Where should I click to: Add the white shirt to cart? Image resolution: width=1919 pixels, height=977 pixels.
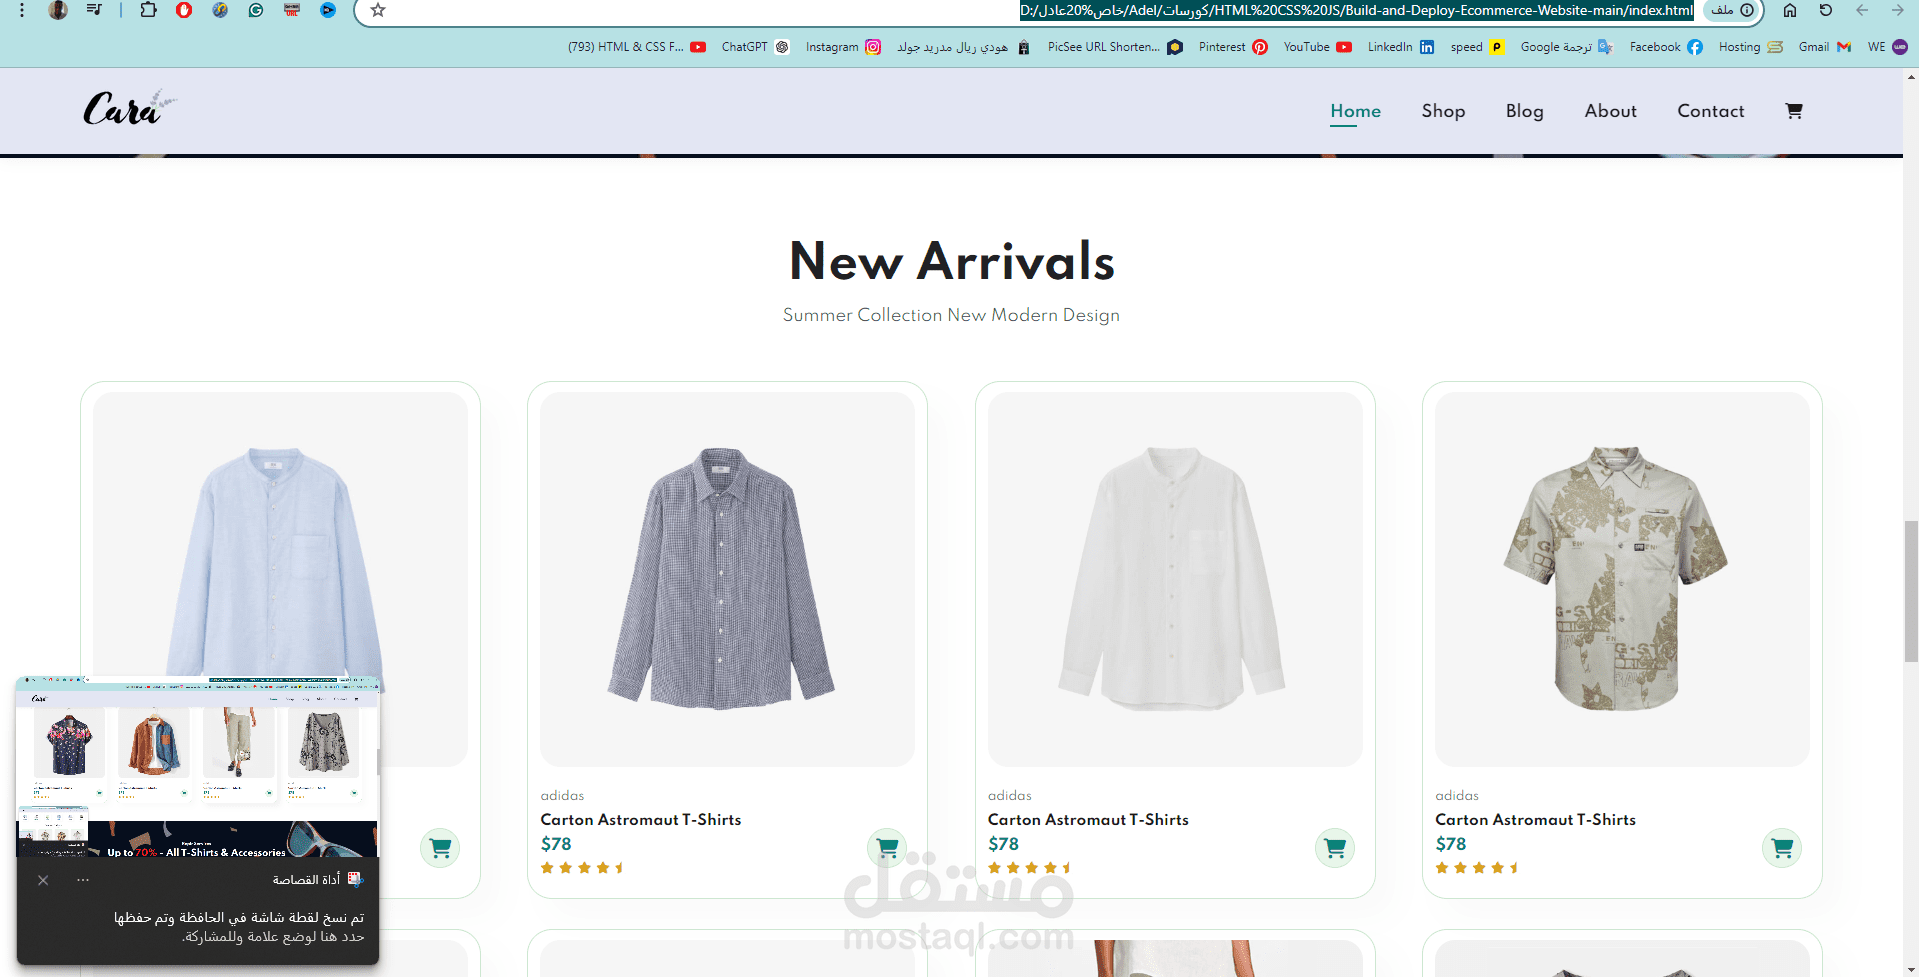click(1334, 848)
